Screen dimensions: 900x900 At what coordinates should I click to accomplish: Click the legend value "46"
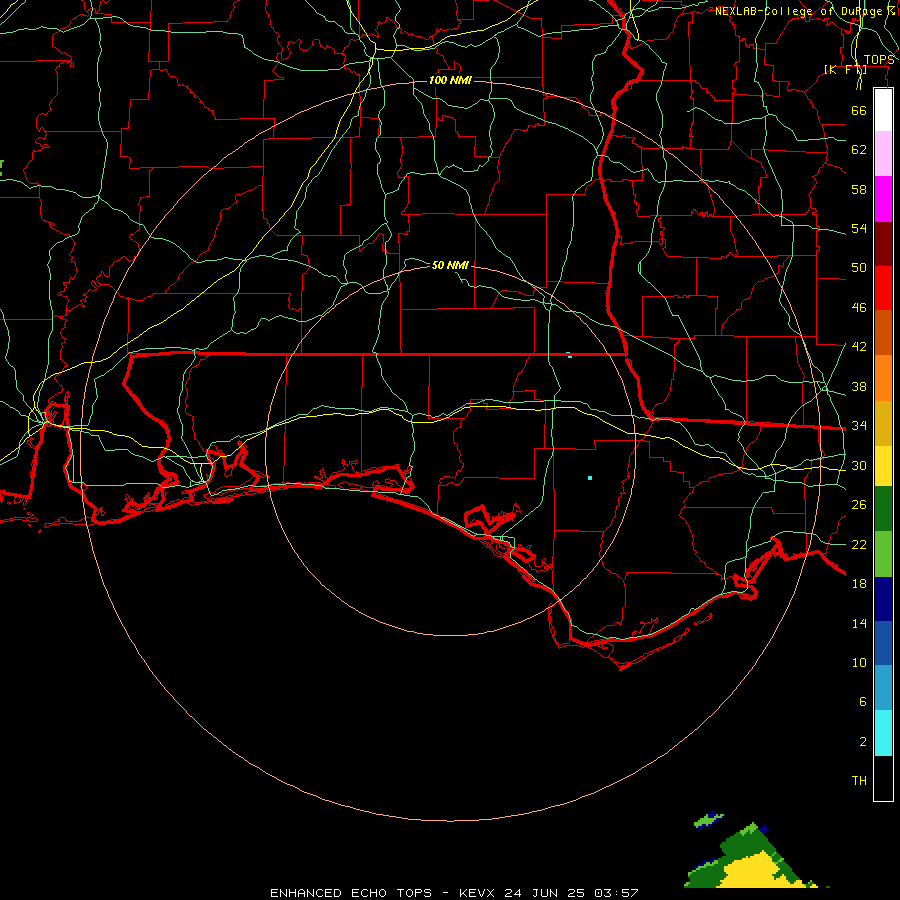(859, 308)
